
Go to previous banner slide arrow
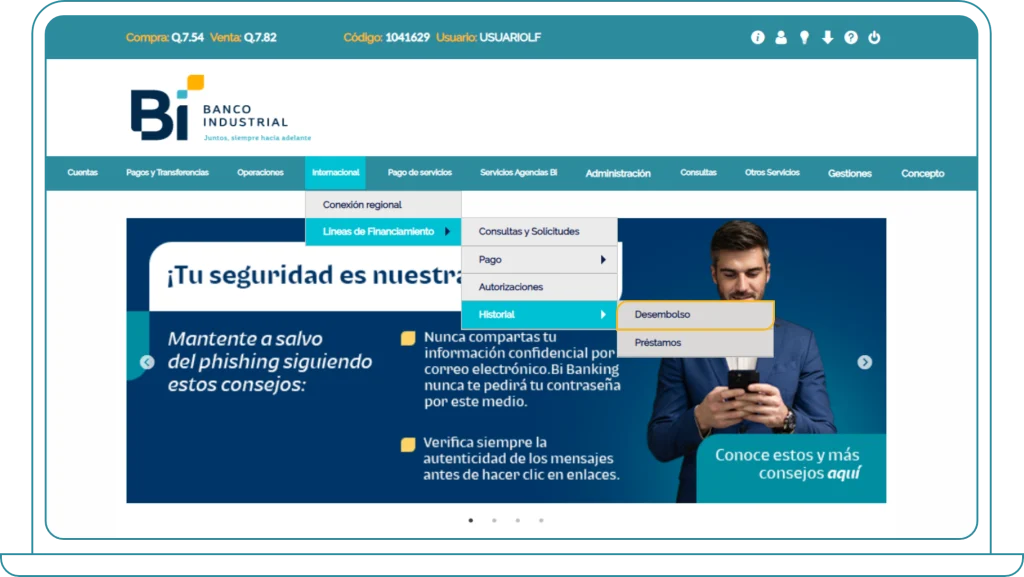147,362
